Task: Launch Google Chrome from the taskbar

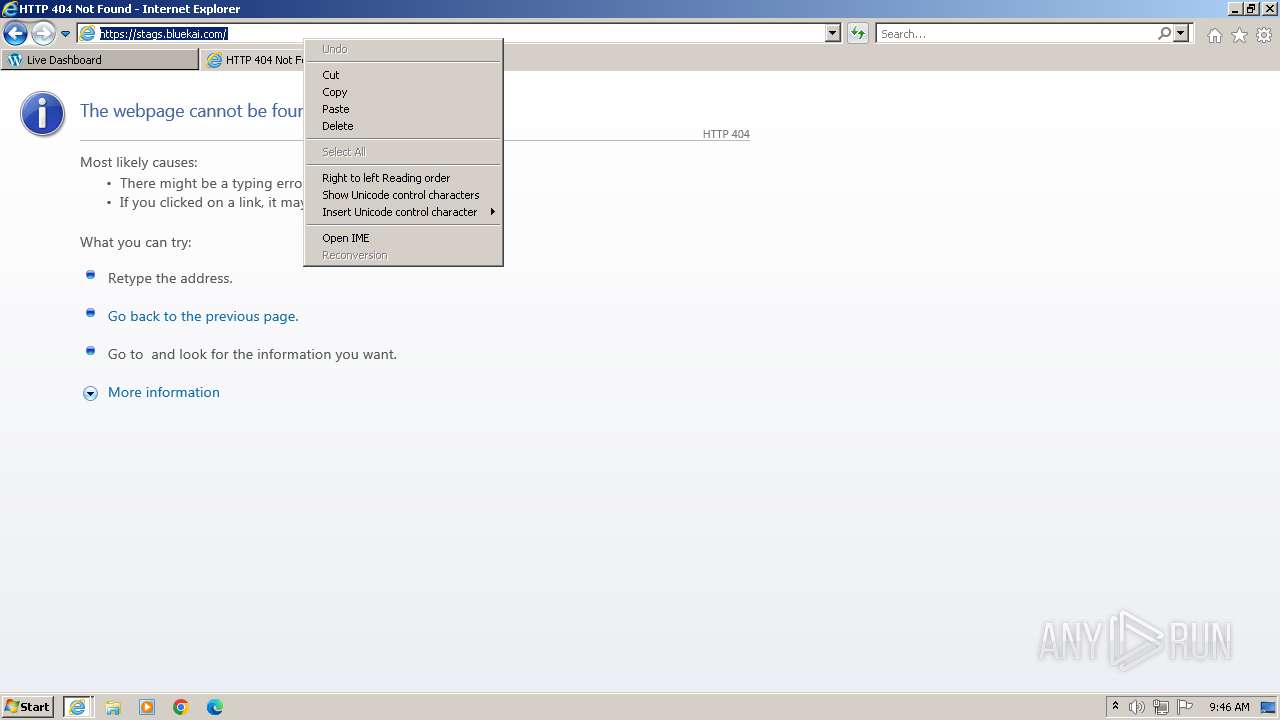Action: (181, 707)
